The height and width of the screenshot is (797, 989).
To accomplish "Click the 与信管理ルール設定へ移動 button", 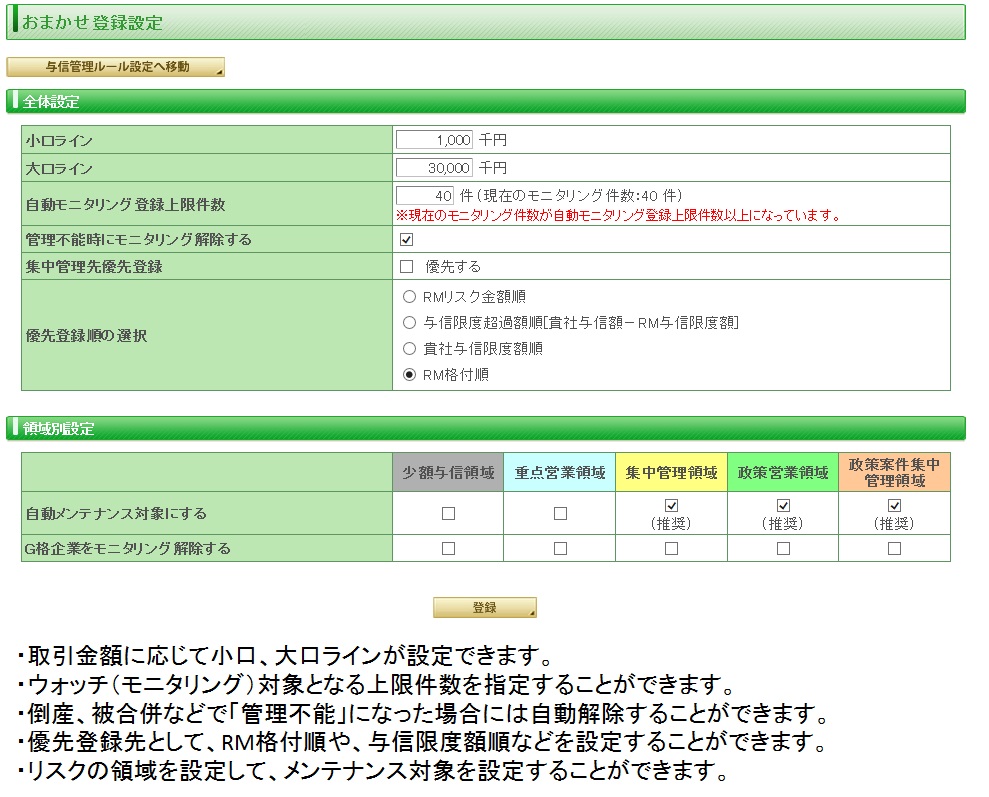I will 115,67.
